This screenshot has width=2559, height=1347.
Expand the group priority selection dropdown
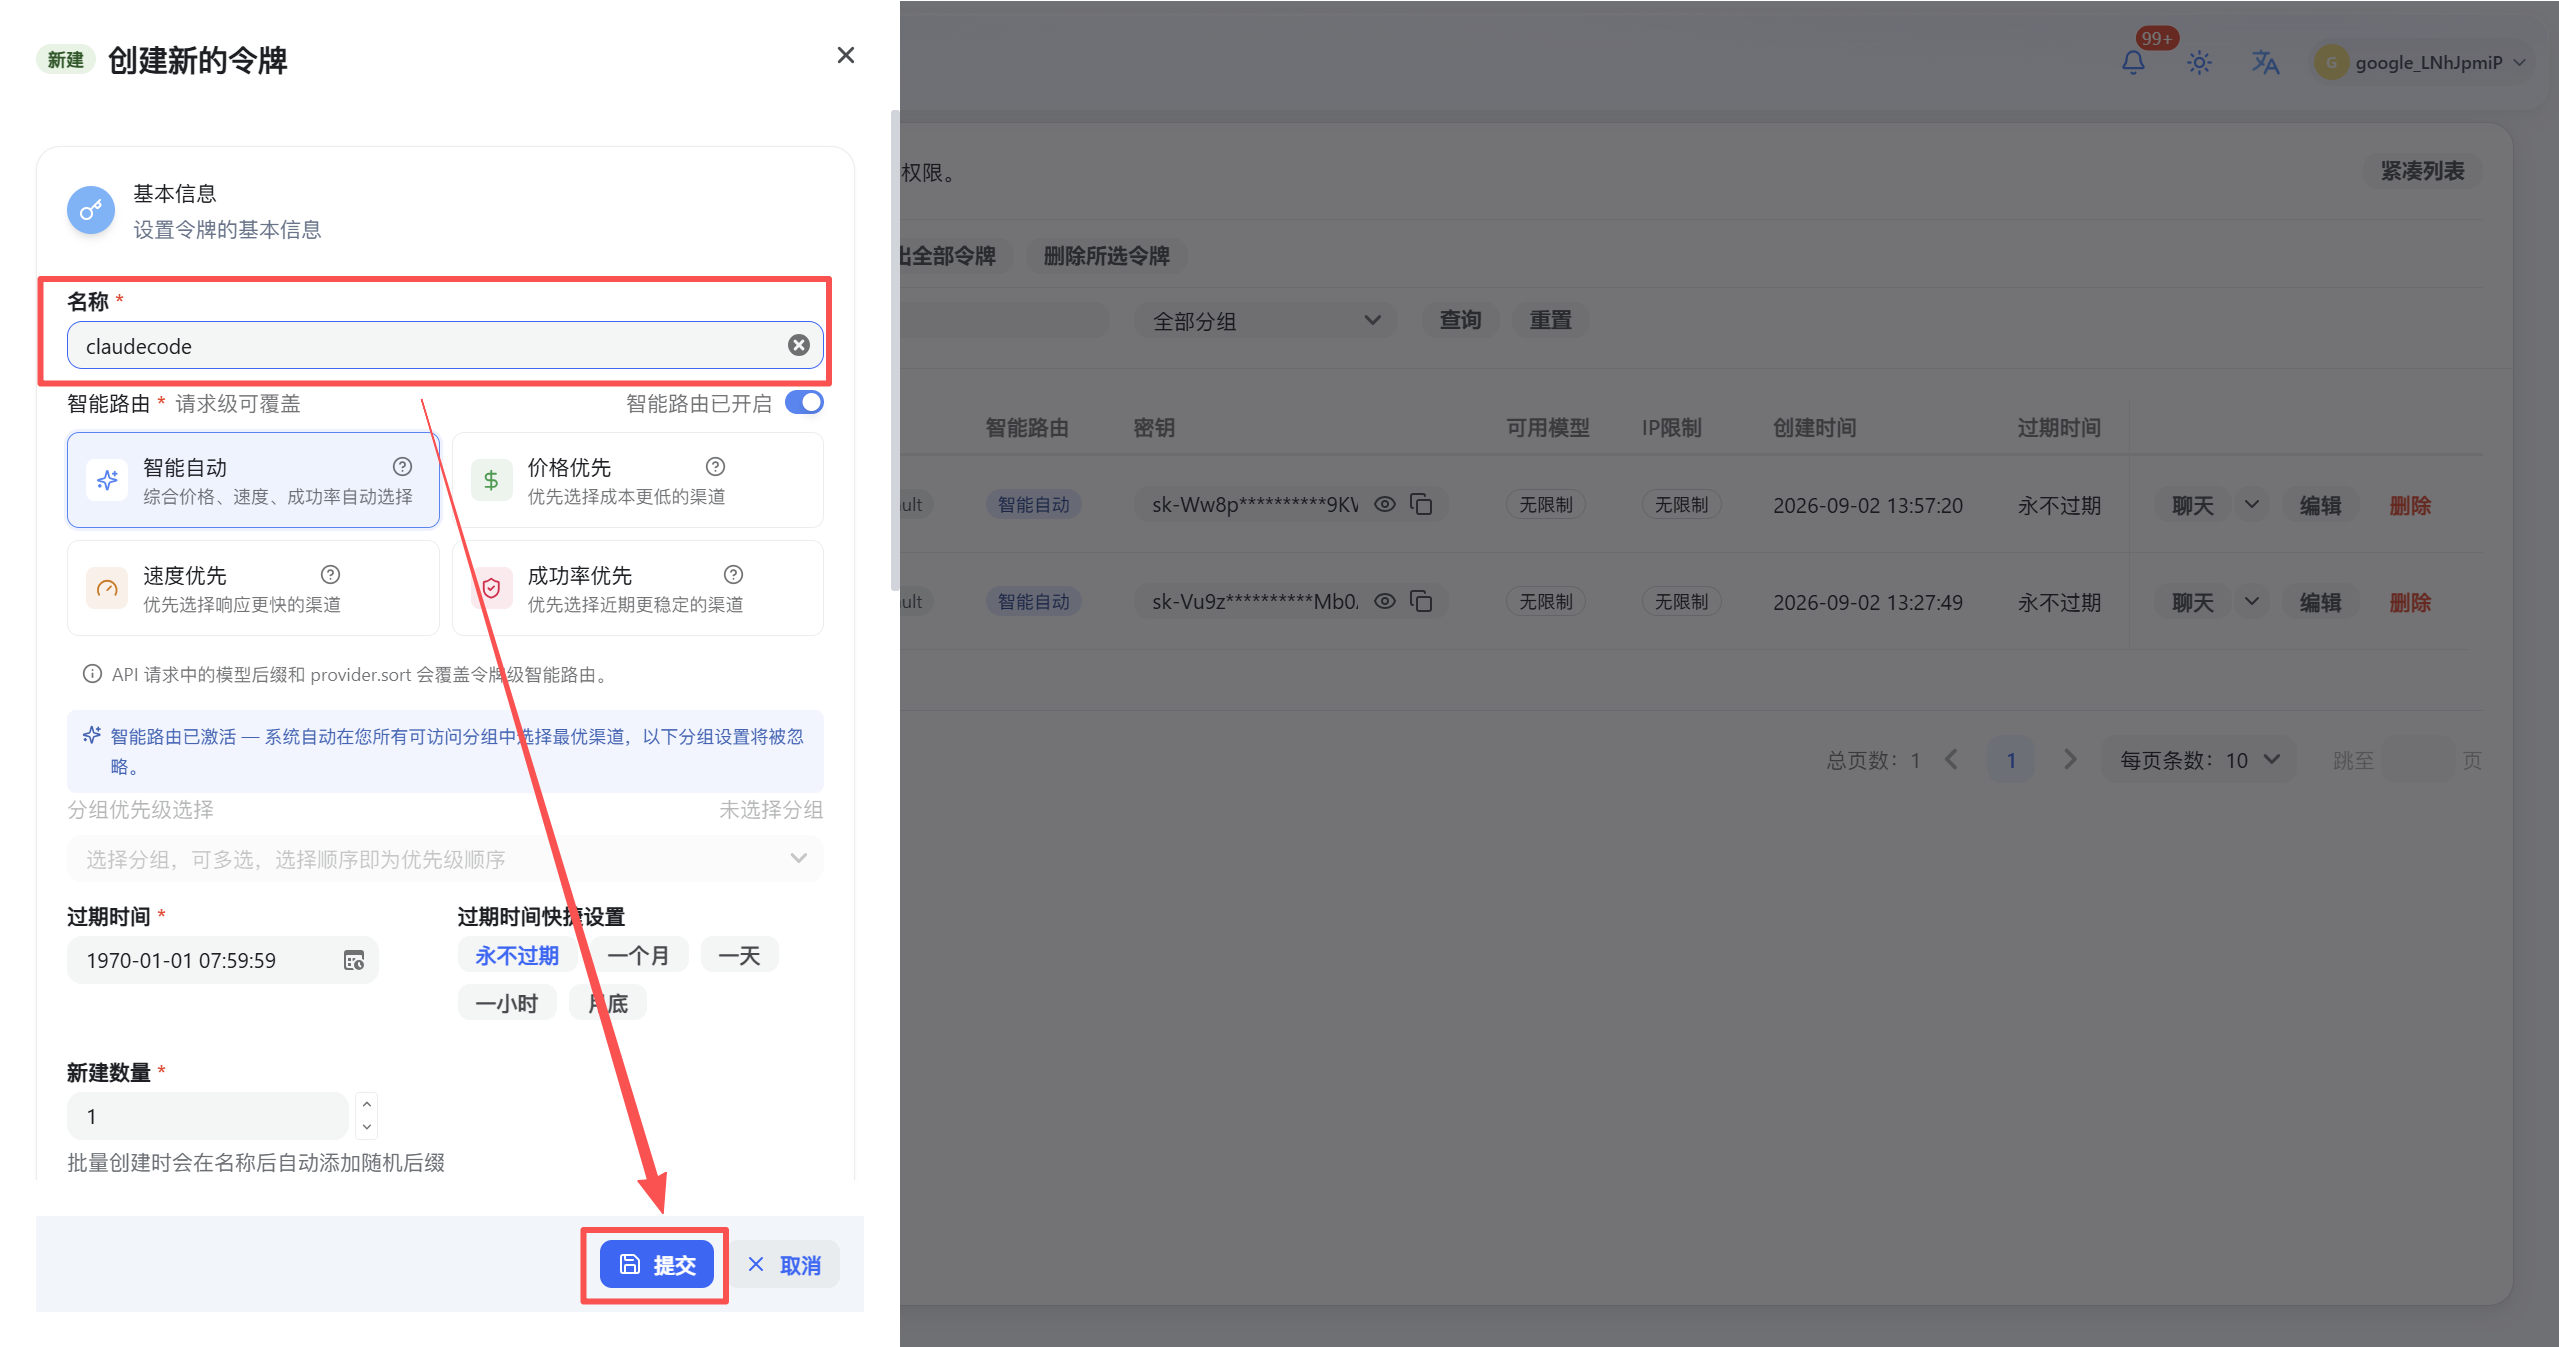[445, 859]
